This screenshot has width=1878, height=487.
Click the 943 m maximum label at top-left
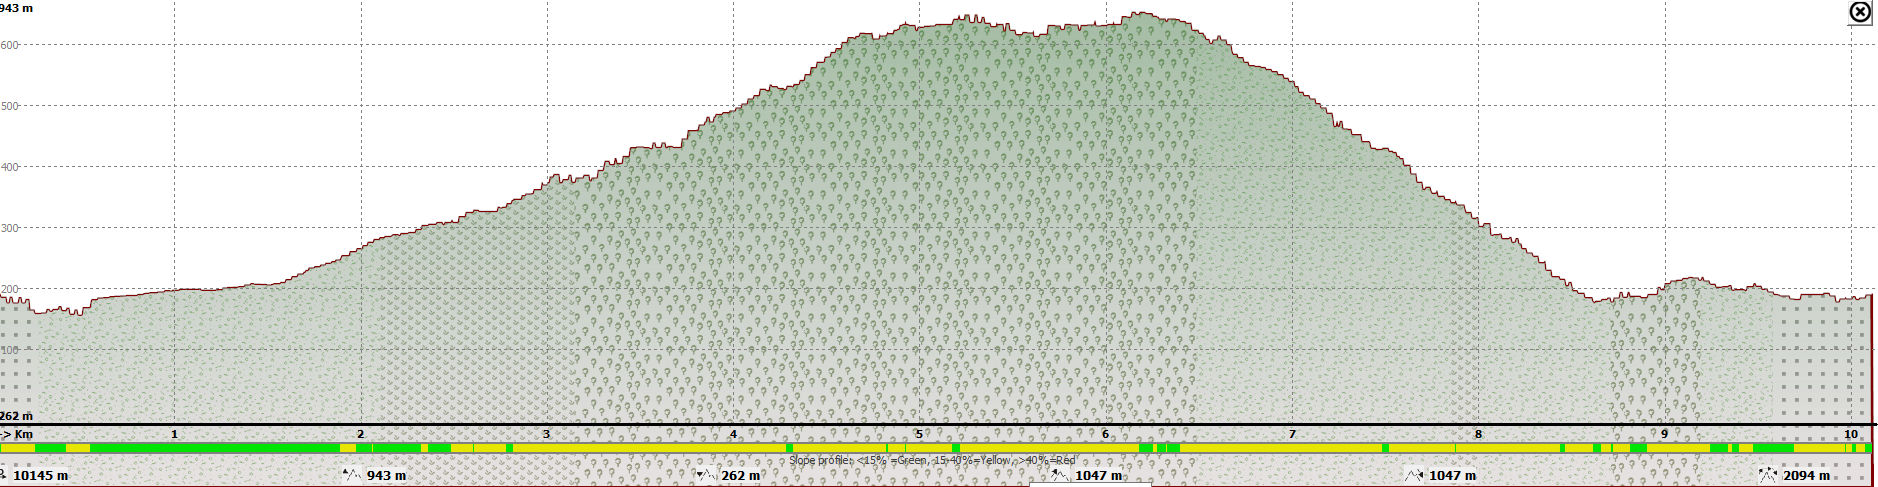click(x=16, y=8)
